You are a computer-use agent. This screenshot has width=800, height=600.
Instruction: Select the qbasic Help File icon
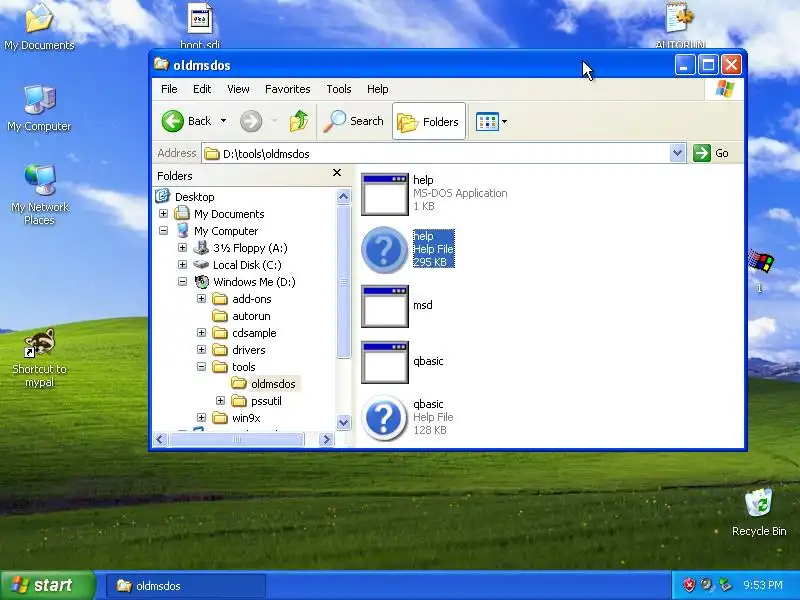[384, 418]
